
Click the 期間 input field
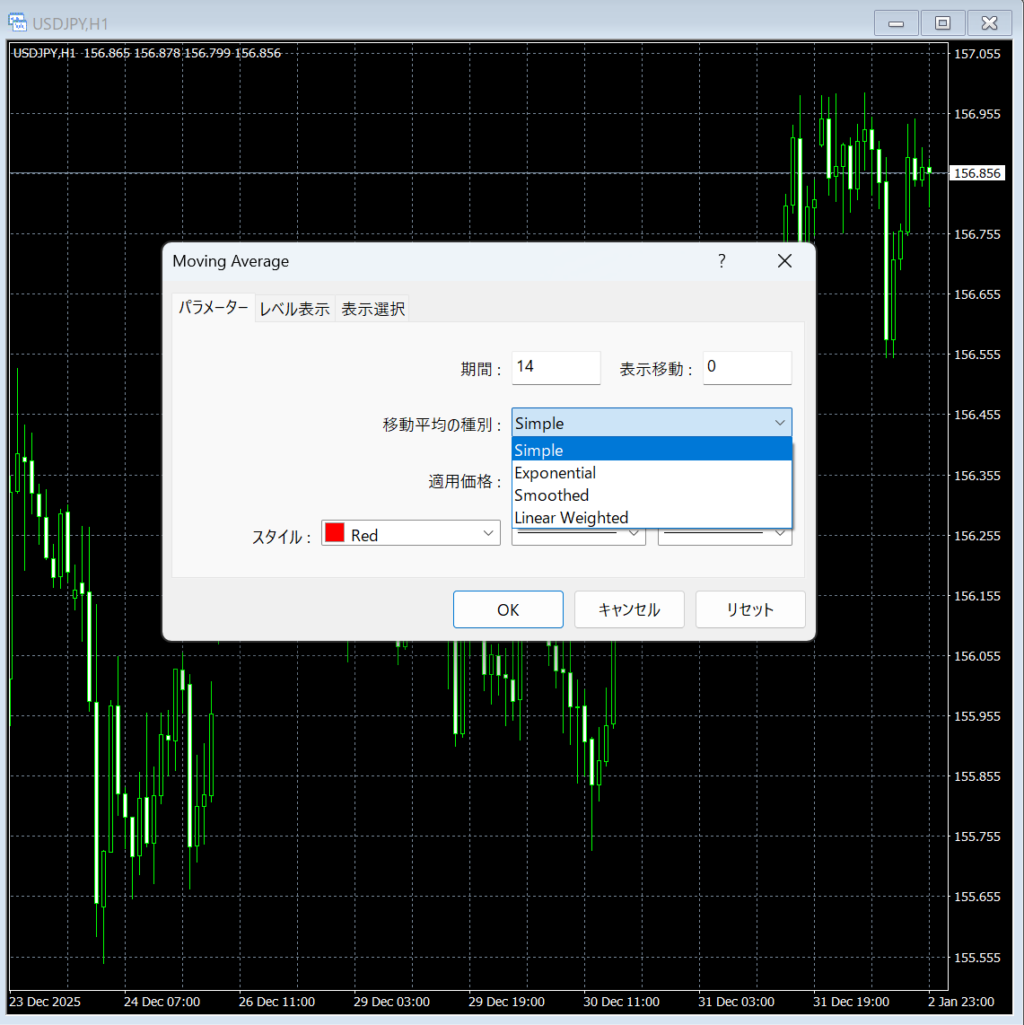pyautogui.click(x=555, y=367)
